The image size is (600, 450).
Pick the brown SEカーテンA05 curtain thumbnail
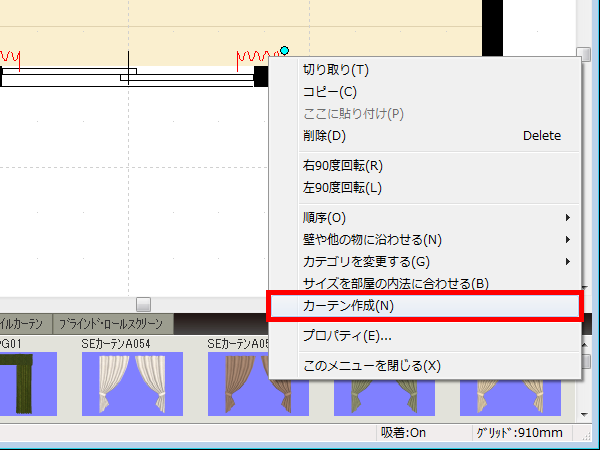coord(240,383)
